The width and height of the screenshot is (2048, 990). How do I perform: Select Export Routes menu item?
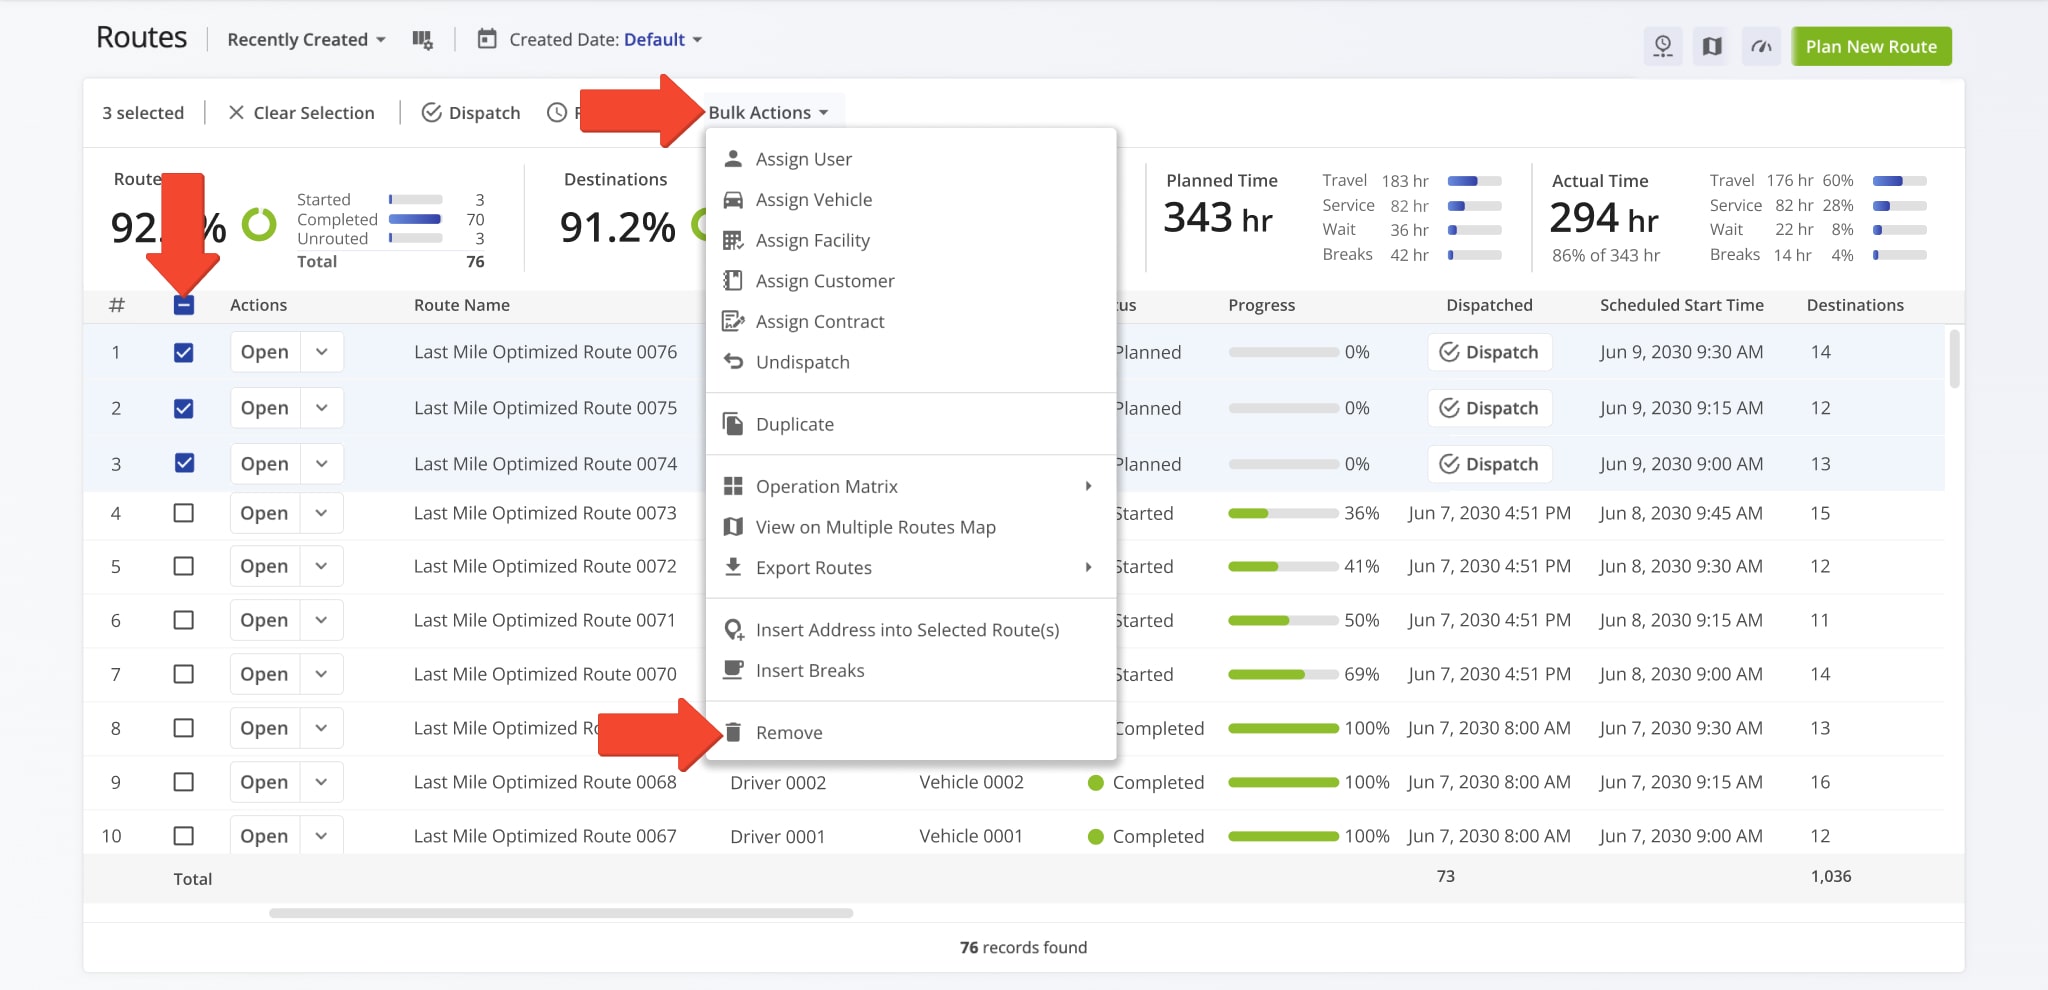pyautogui.click(x=813, y=568)
